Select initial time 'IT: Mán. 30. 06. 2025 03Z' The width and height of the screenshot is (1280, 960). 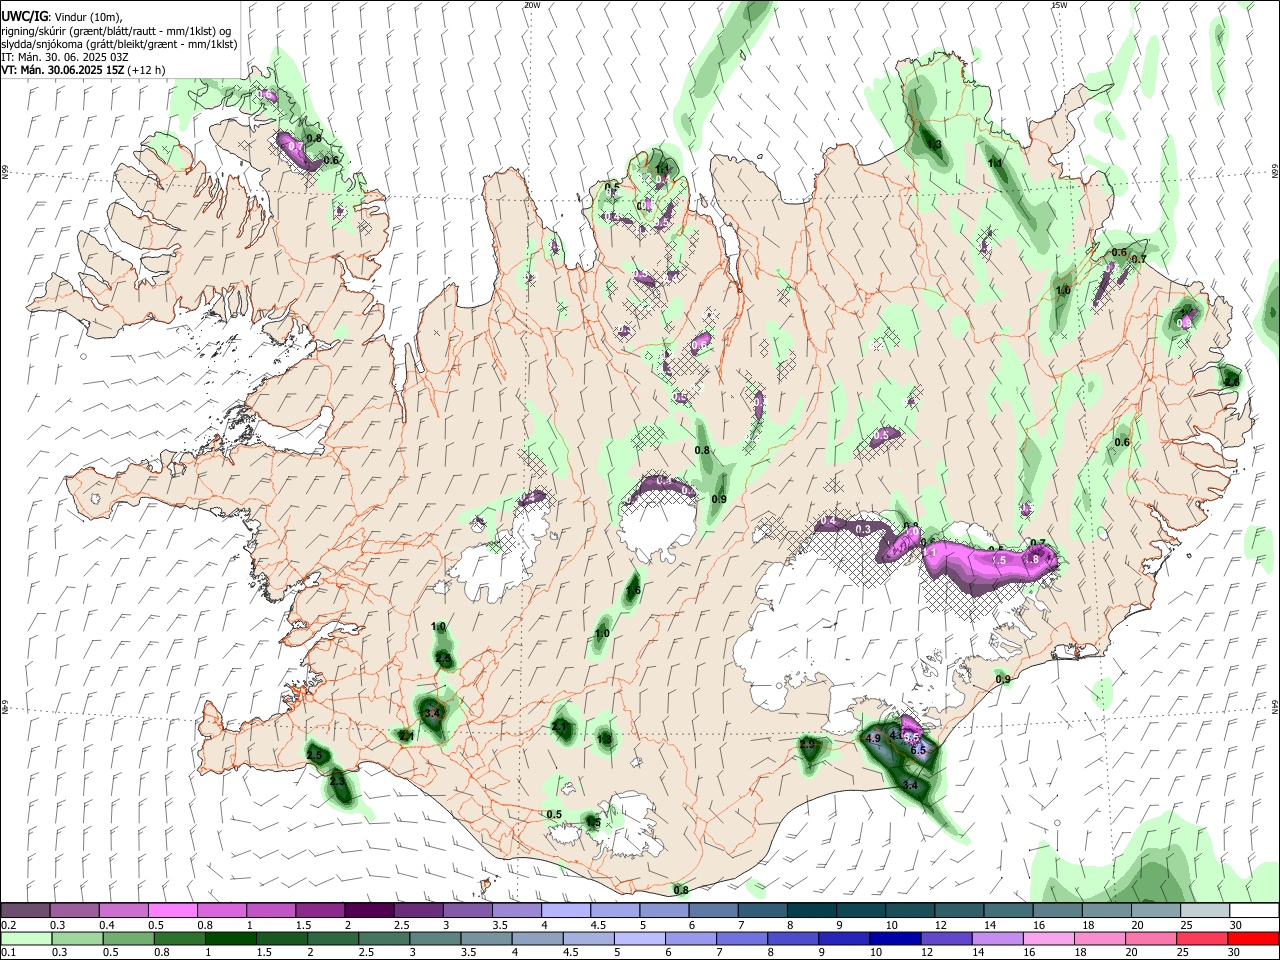(x=65, y=57)
